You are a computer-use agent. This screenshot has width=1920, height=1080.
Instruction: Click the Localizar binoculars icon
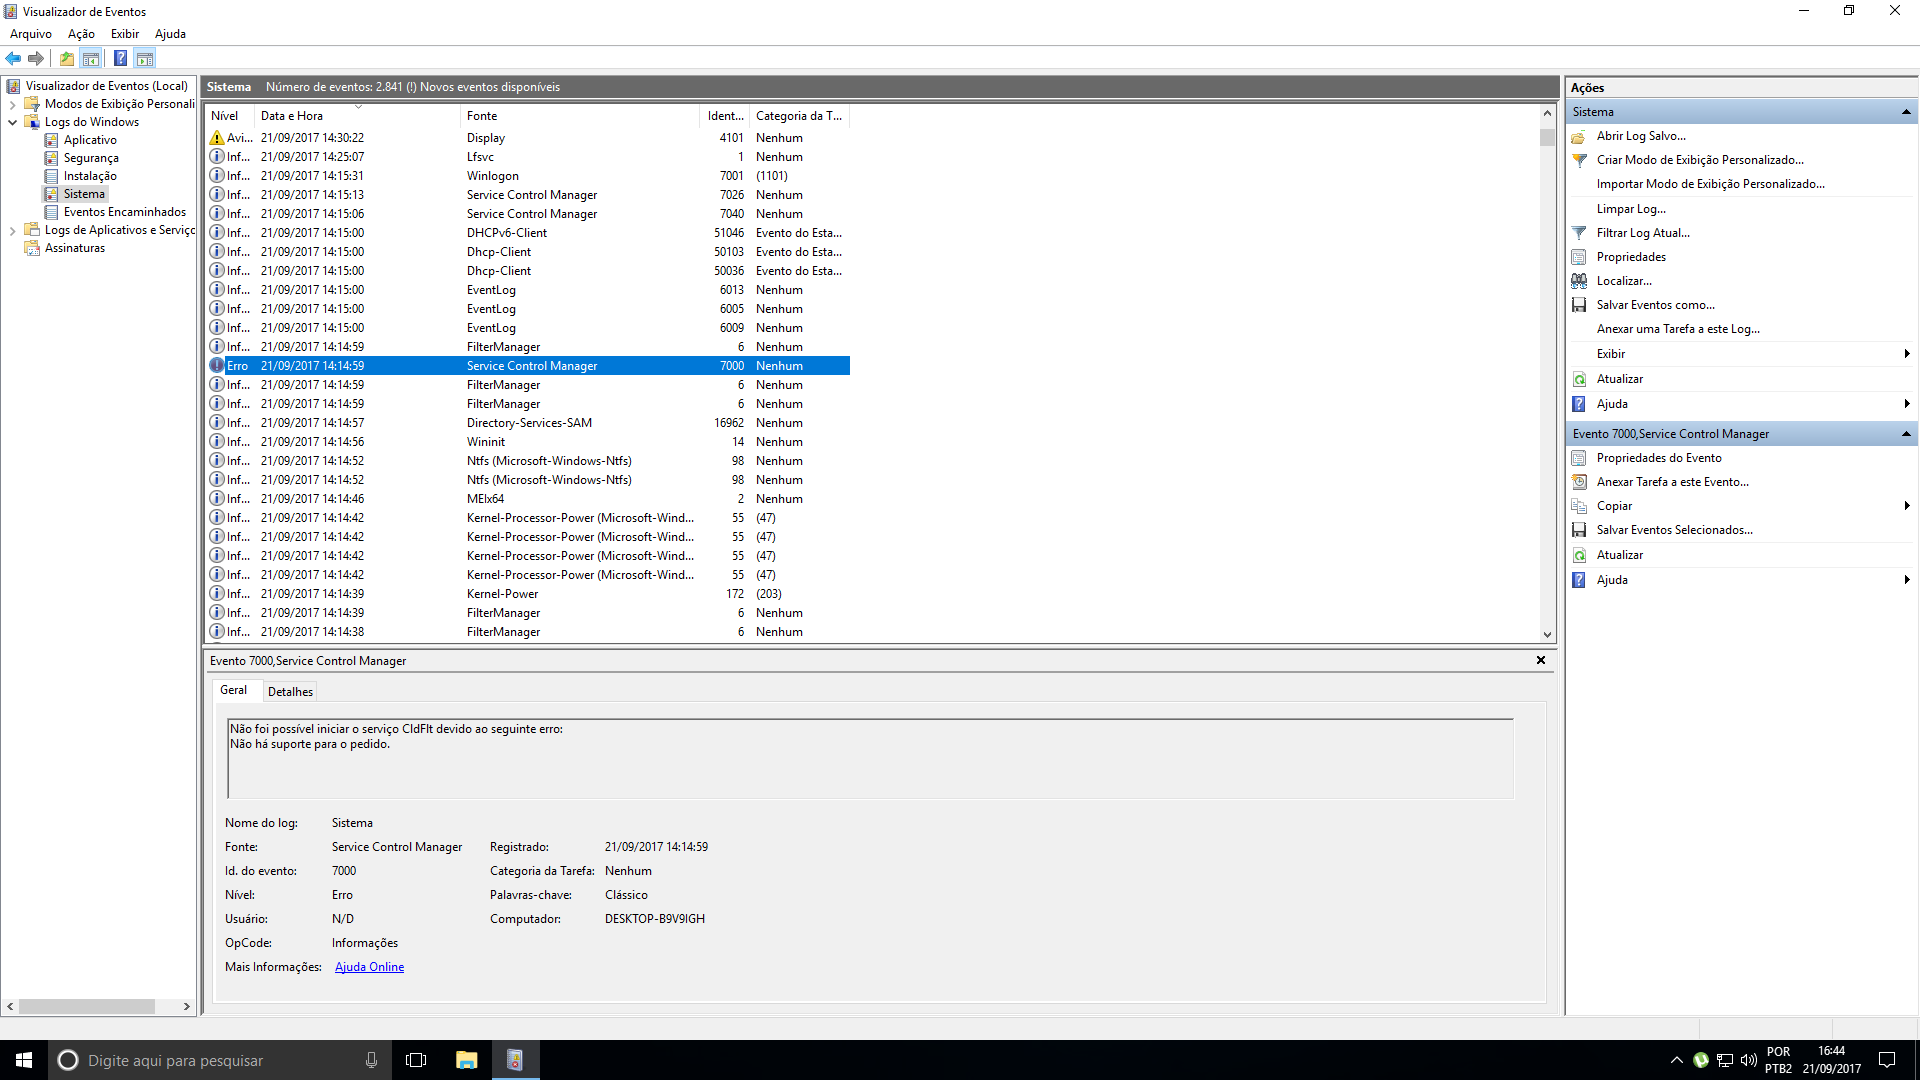point(1579,281)
